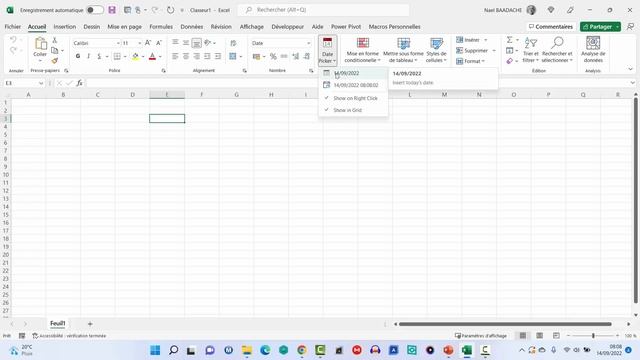
Task: Switch to the Données tab
Action: (x=191, y=27)
